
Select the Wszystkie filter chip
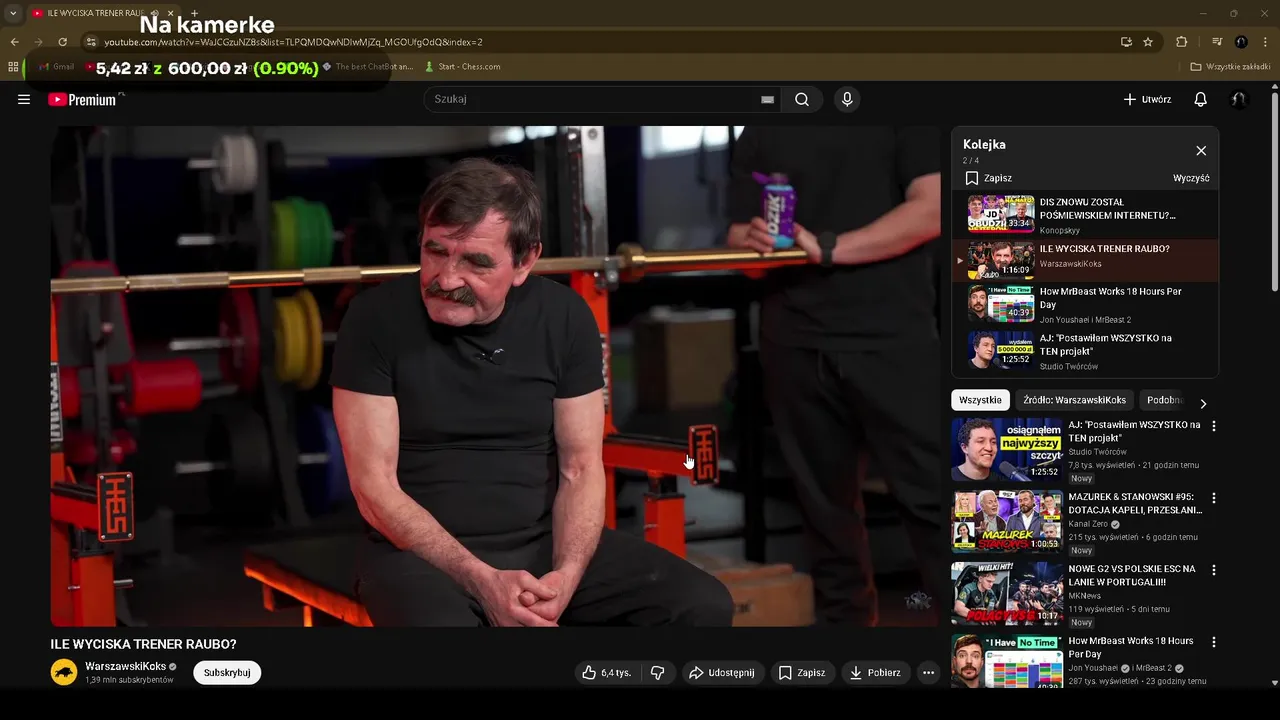[980, 400]
